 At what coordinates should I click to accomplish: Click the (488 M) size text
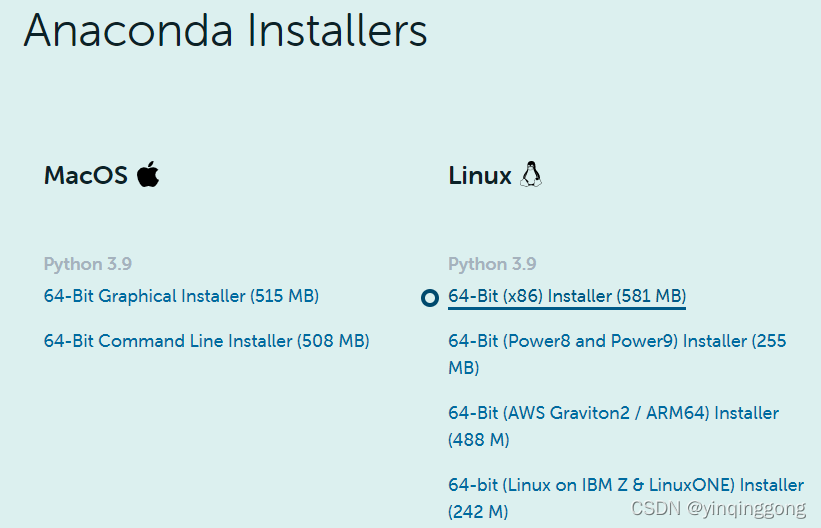479,439
